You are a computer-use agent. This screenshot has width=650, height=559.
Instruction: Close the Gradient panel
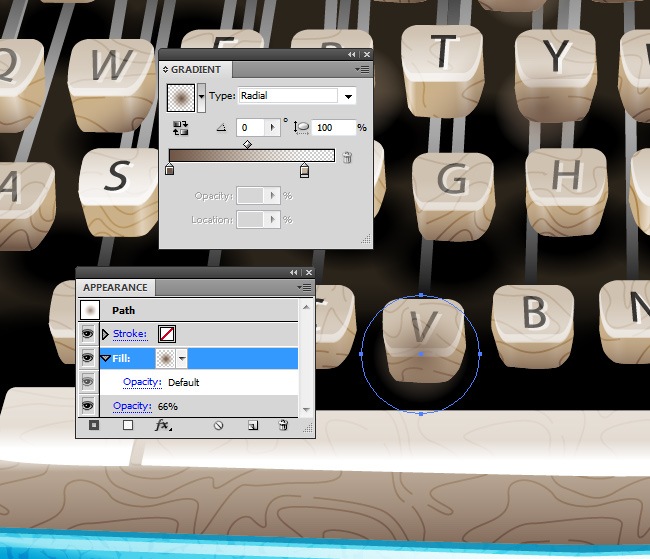coord(367,54)
